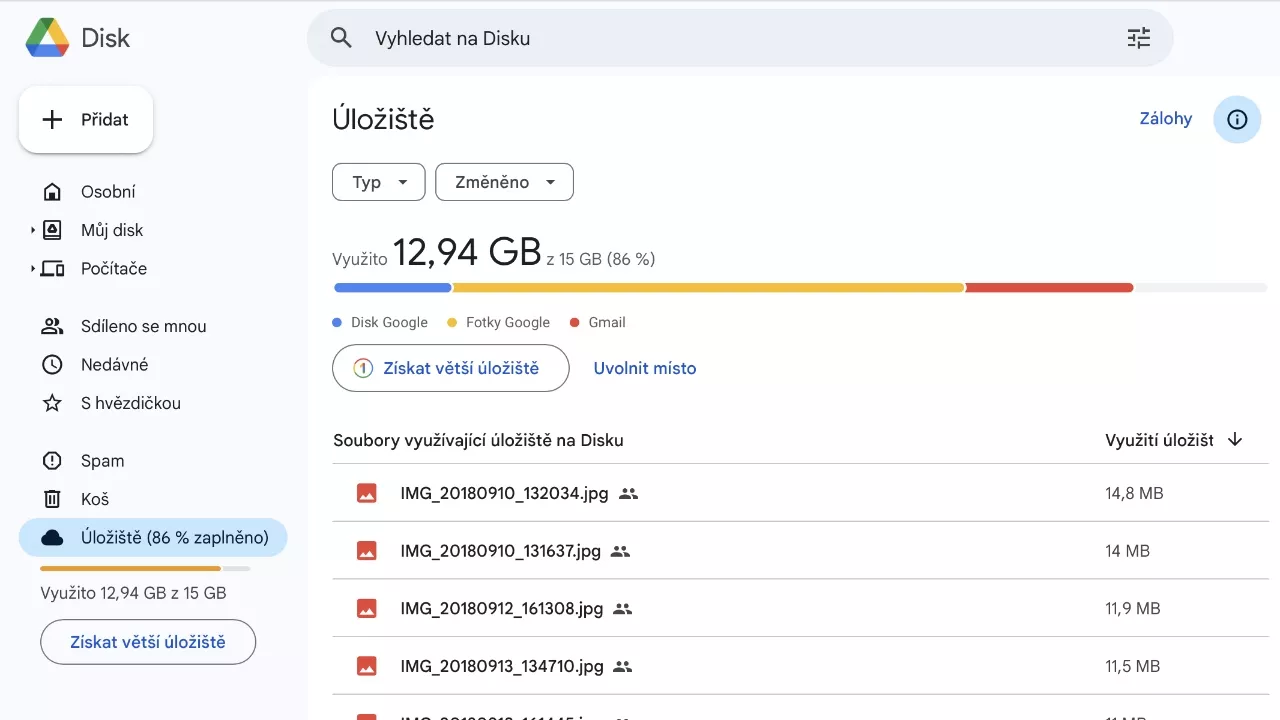
Task: Click shared people icon beside IMG_20180910_131637.jpg
Action: [620, 551]
